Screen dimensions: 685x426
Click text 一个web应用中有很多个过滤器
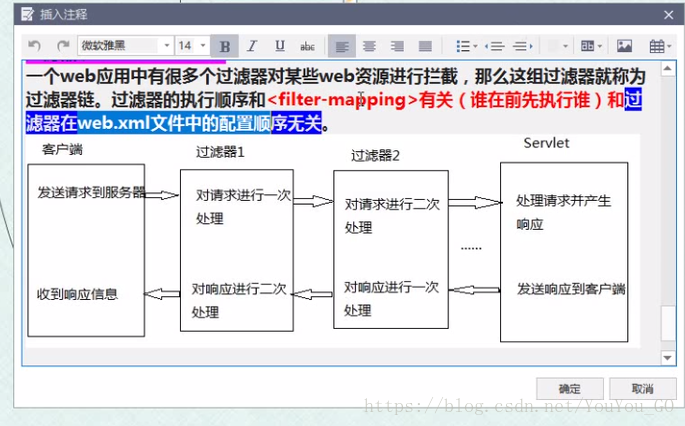(146, 76)
